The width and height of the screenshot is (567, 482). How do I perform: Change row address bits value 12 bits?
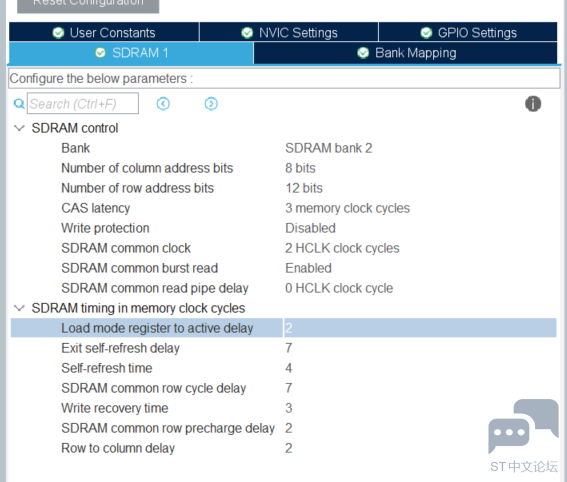pos(304,188)
